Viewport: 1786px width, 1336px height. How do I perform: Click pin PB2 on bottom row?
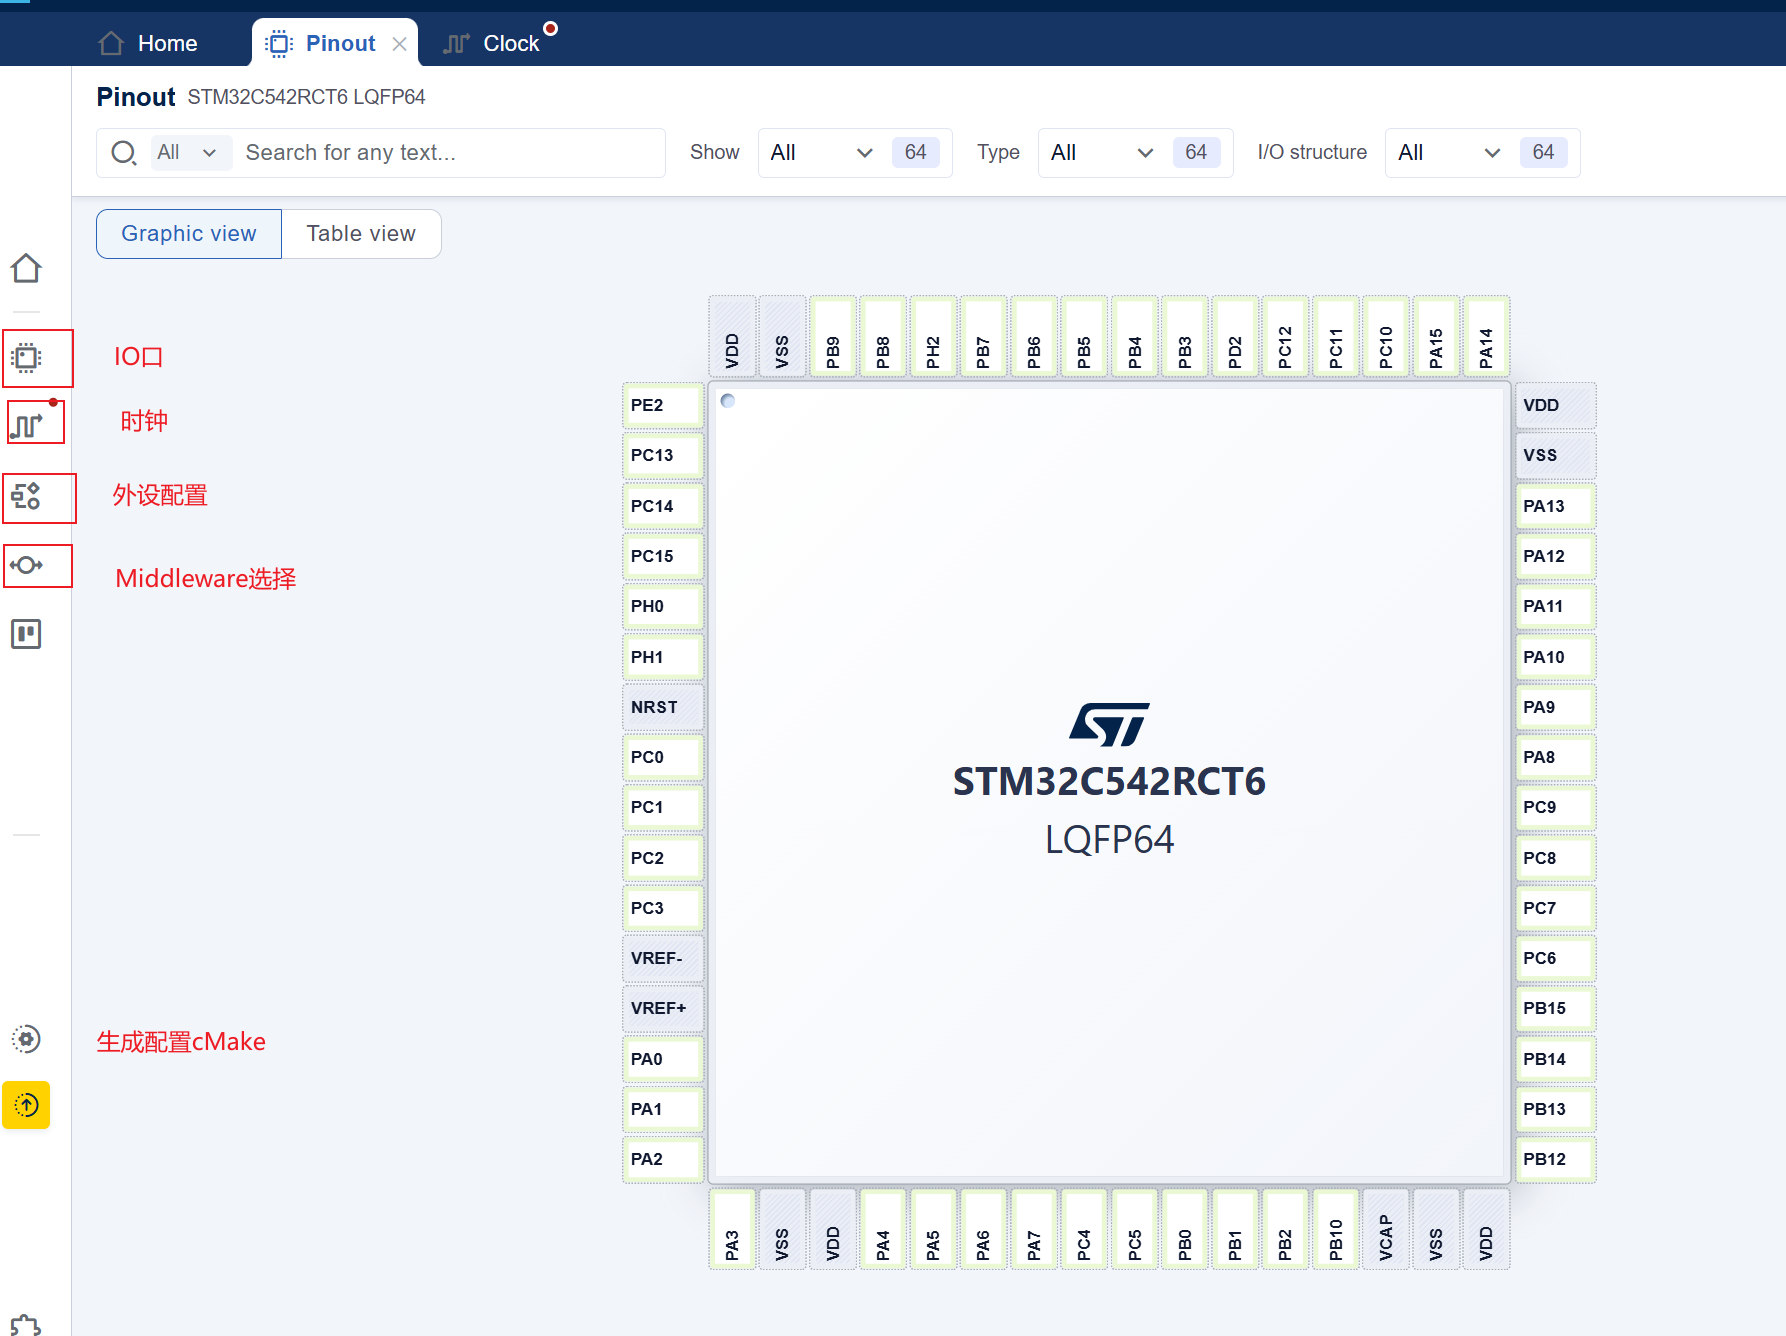(1285, 1229)
